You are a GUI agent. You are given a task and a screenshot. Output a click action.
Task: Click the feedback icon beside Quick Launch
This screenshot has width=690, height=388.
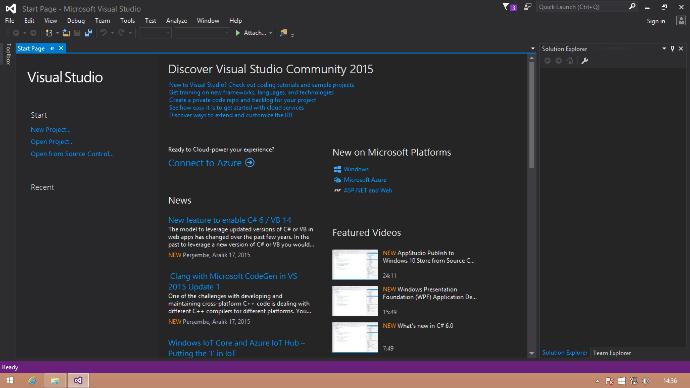coord(527,7)
